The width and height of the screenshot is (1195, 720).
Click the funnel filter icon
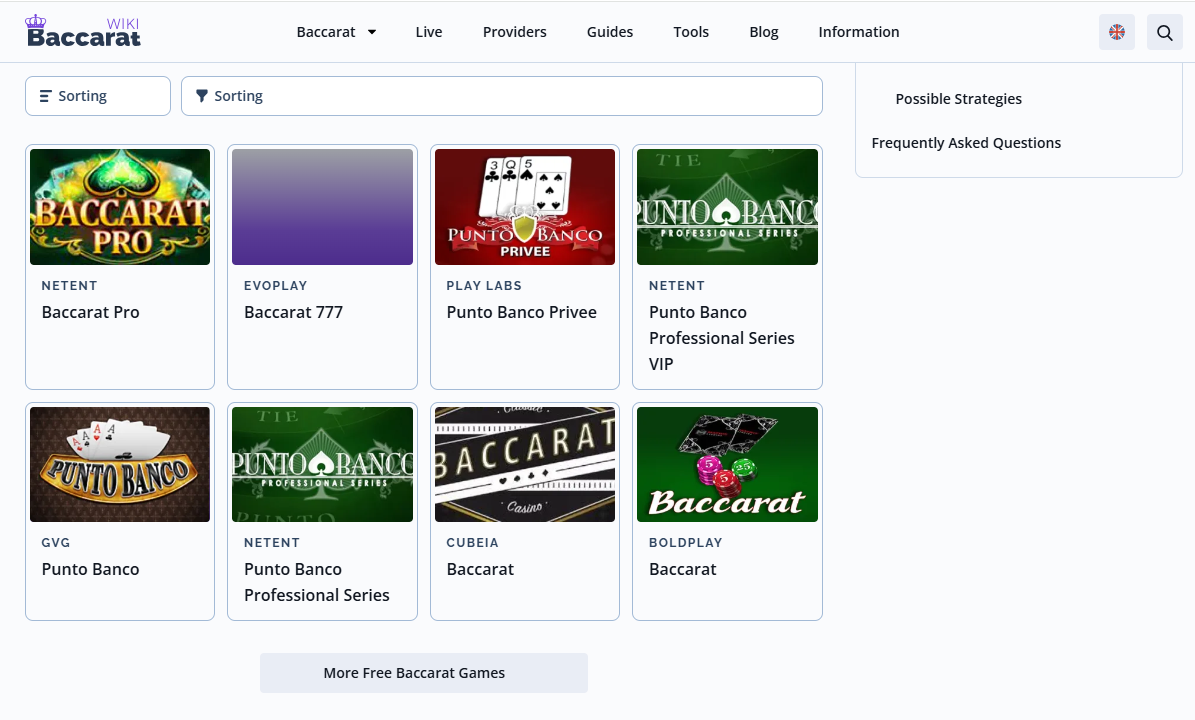click(201, 96)
